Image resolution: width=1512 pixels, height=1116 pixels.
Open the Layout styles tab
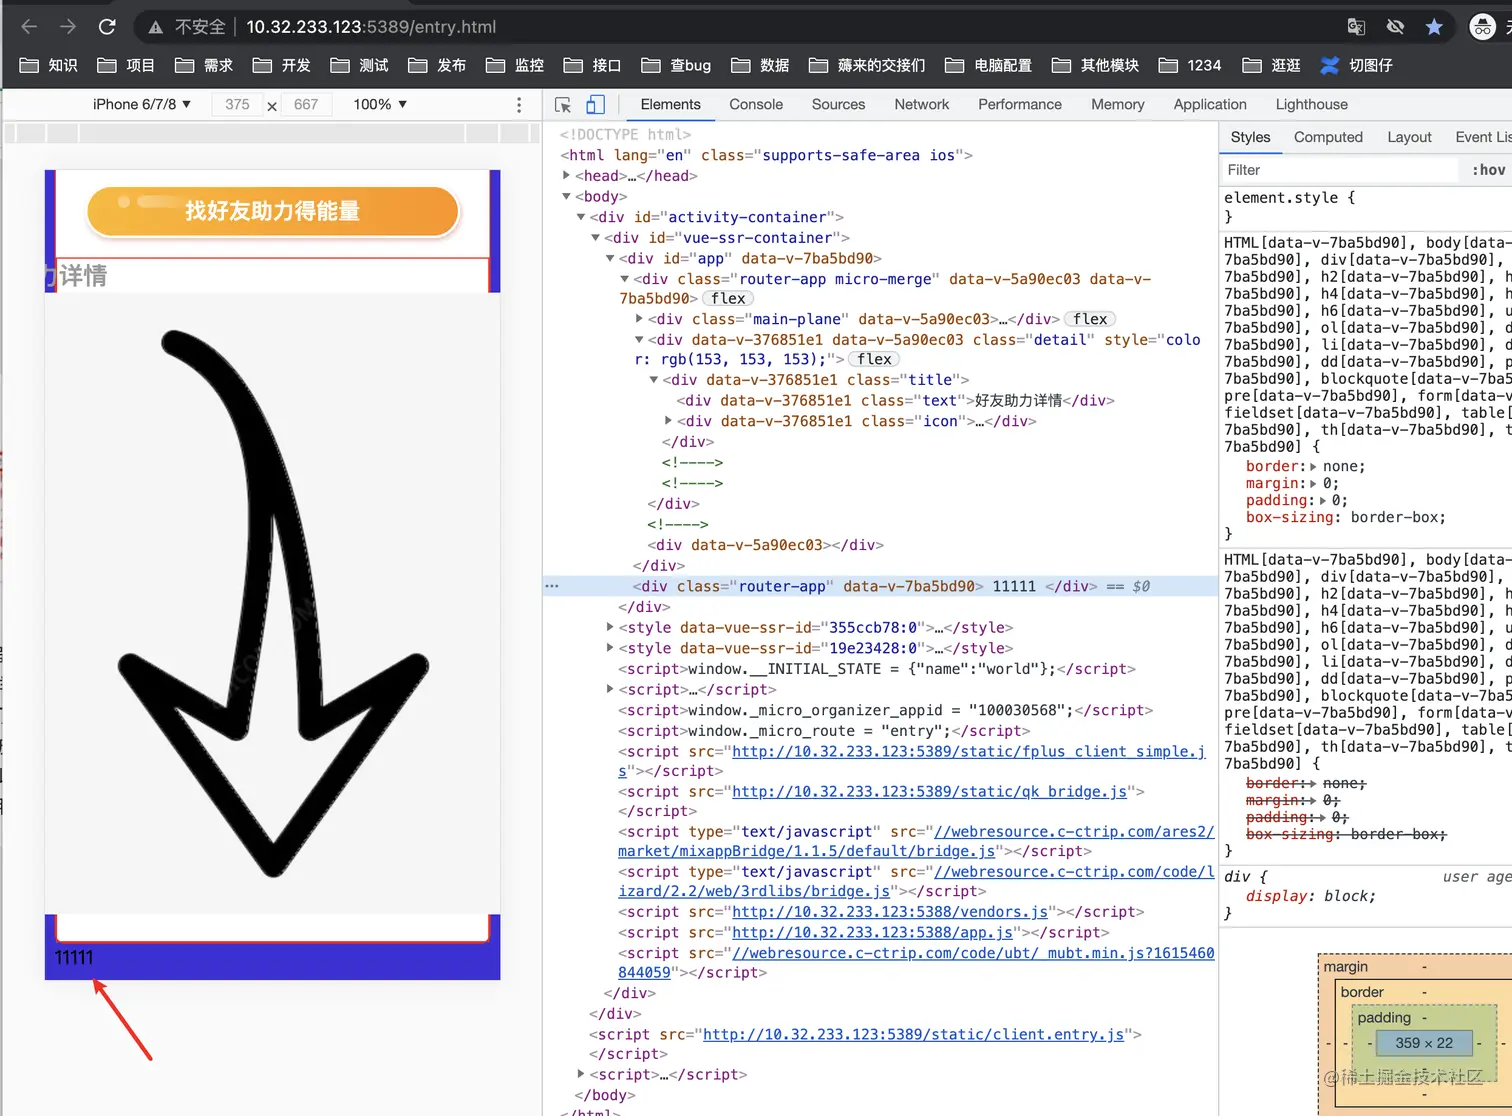(1409, 137)
